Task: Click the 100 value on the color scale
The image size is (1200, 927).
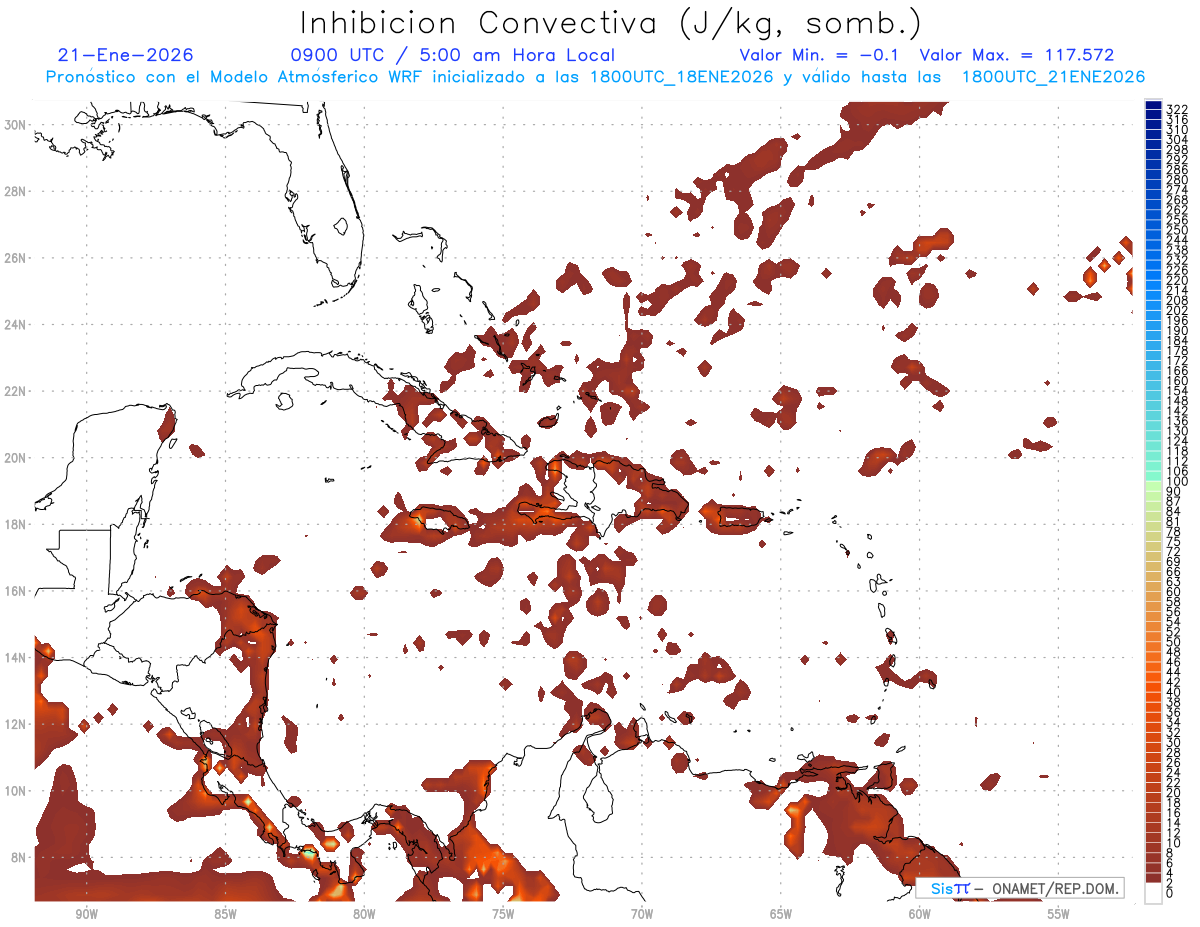Action: click(1177, 482)
